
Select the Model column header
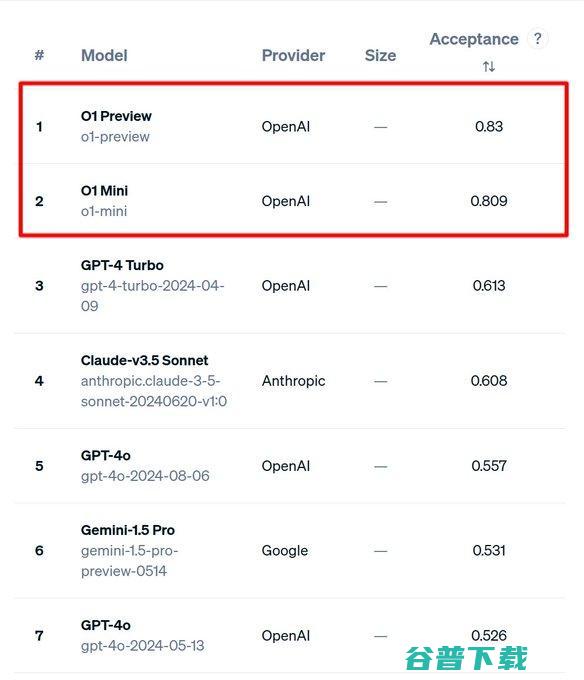(104, 56)
